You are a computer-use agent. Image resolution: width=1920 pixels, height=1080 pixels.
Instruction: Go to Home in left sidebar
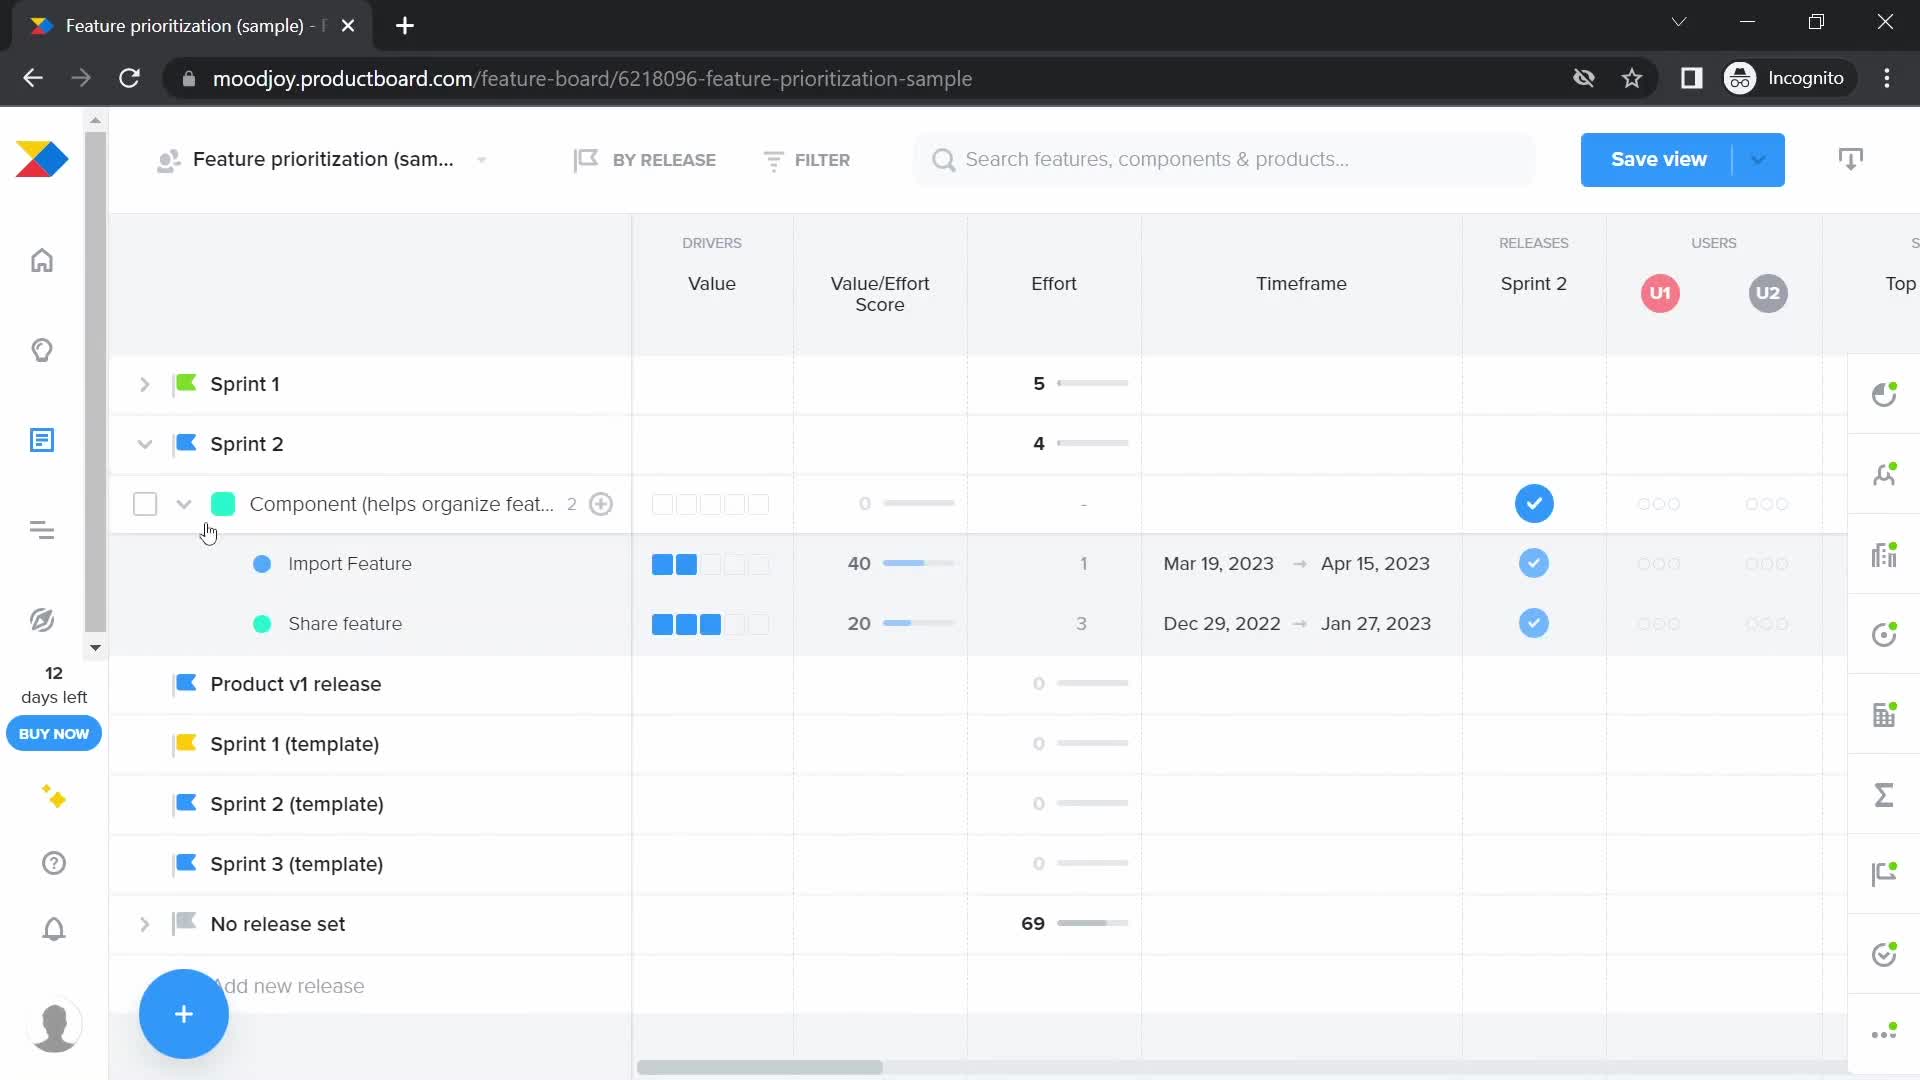(x=42, y=261)
